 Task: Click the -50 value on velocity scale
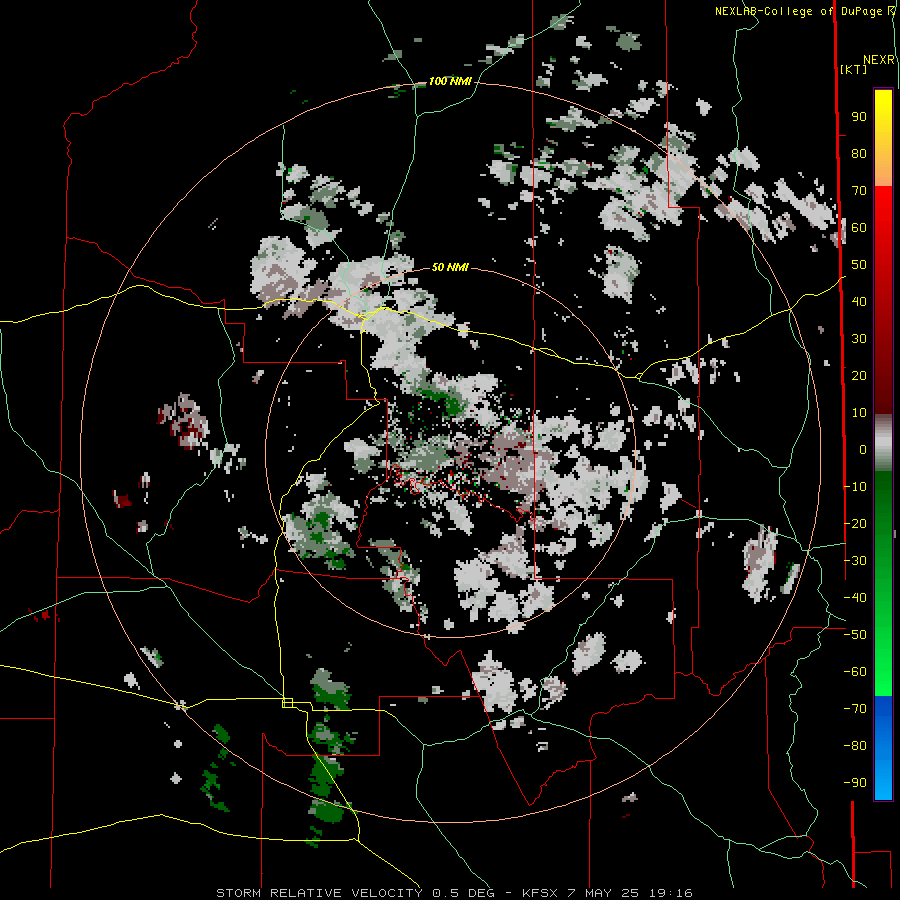(855, 635)
